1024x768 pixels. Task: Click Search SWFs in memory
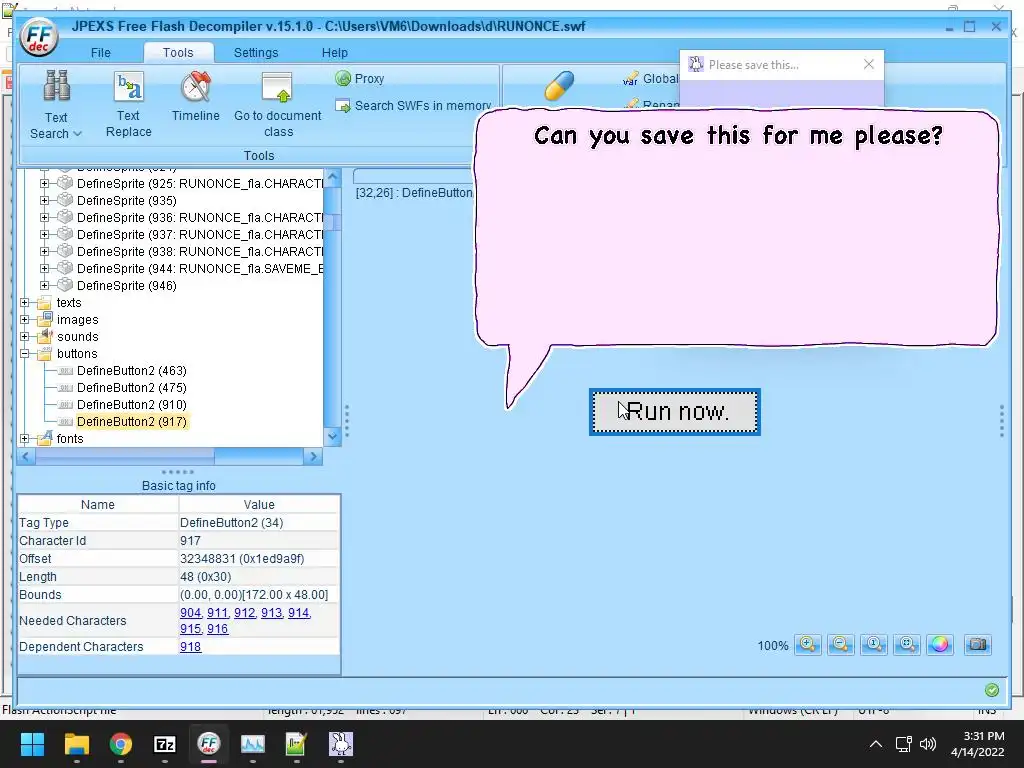click(413, 105)
